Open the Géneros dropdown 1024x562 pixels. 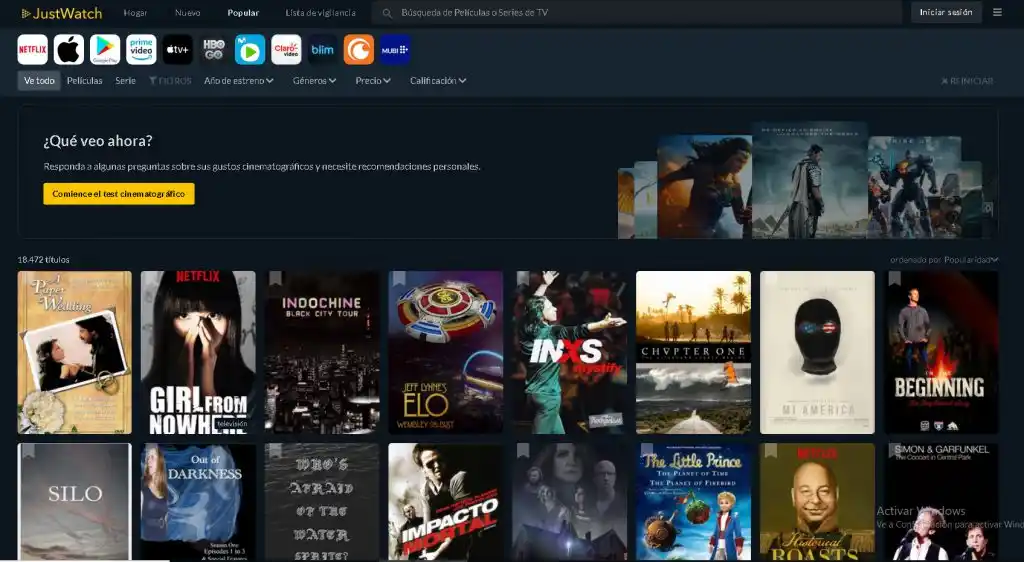314,81
